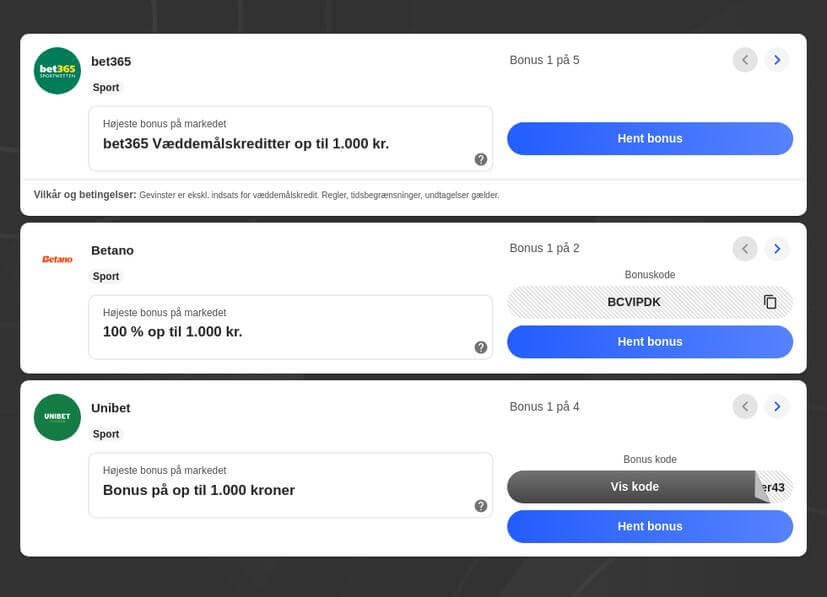Copy the BCVIPDK bonus code
Image resolution: width=827 pixels, height=597 pixels.
770,302
